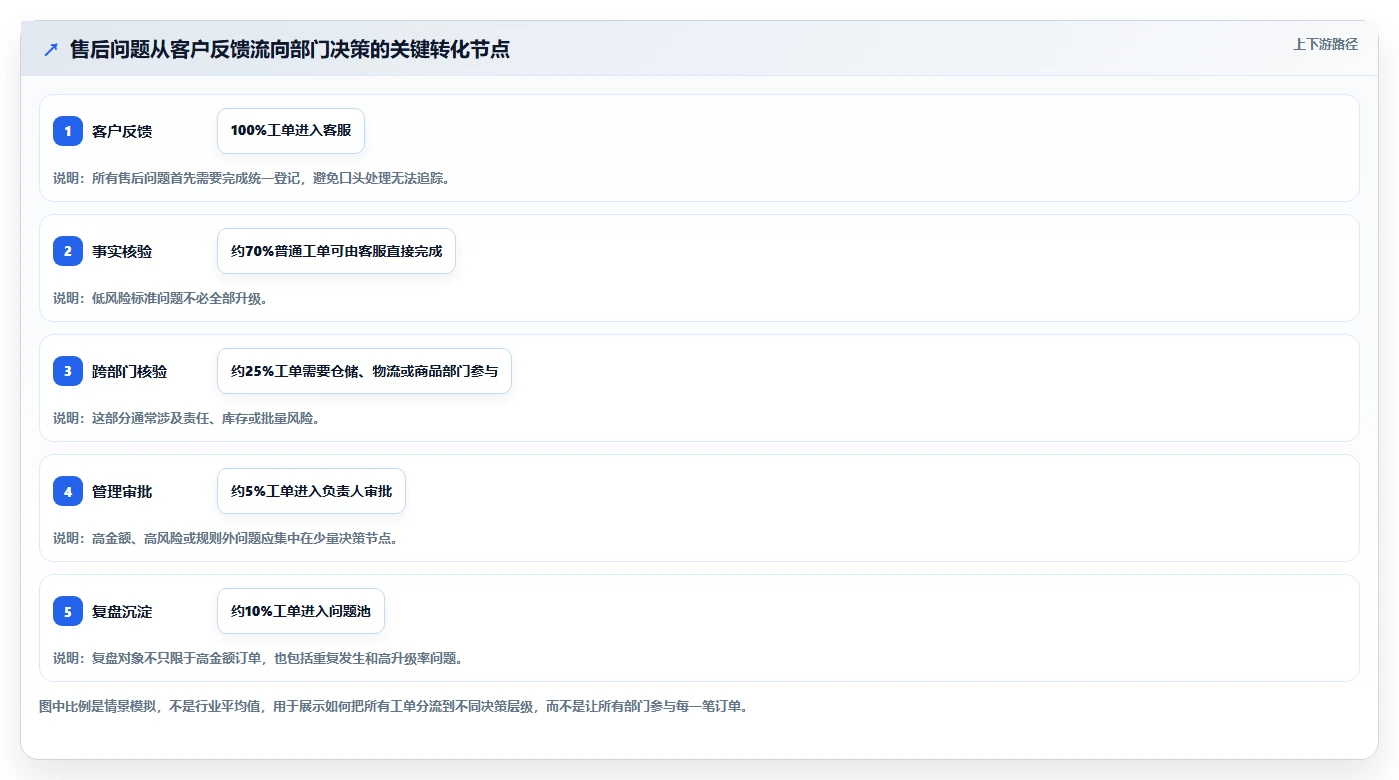Click the arrow icon beside the title
1399x780 pixels.
[51, 50]
